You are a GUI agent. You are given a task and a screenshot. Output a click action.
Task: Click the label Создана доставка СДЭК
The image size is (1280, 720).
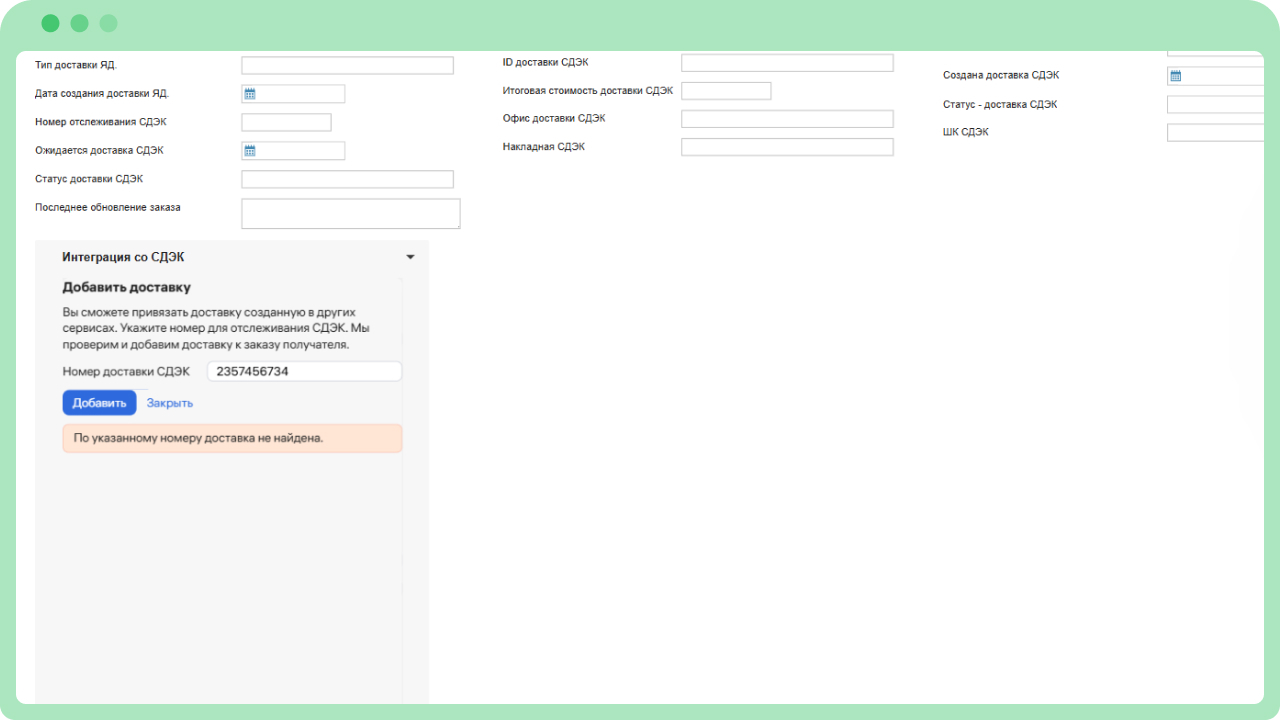(1001, 76)
